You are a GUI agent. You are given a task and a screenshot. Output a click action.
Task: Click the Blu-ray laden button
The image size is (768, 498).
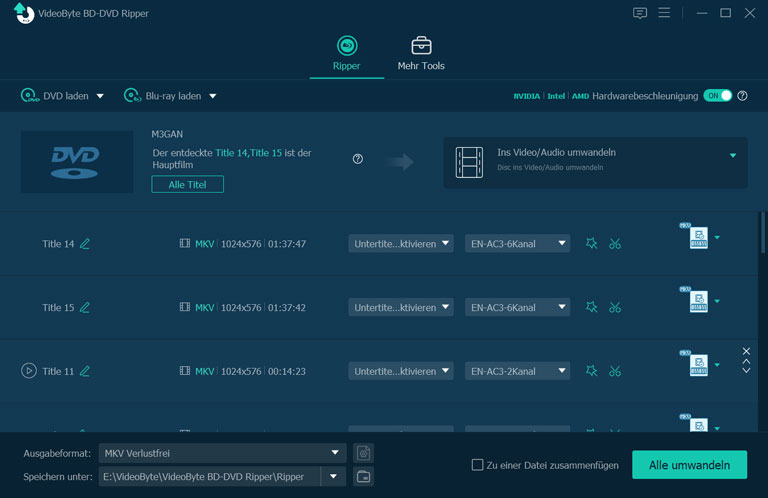[163, 96]
